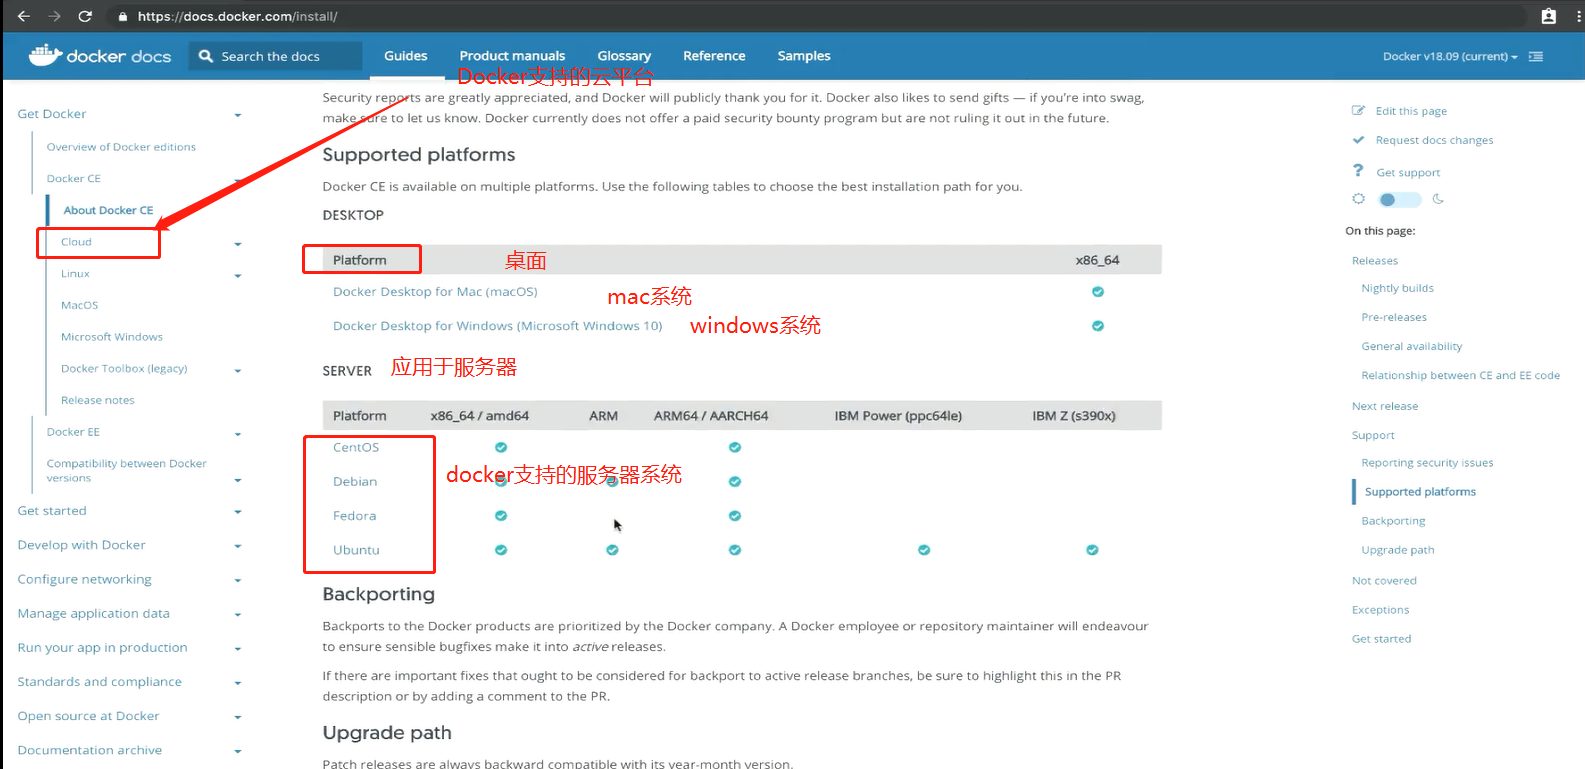Image resolution: width=1585 pixels, height=769 pixels.
Task: Reload the page with refresh icon
Action: click(x=85, y=16)
